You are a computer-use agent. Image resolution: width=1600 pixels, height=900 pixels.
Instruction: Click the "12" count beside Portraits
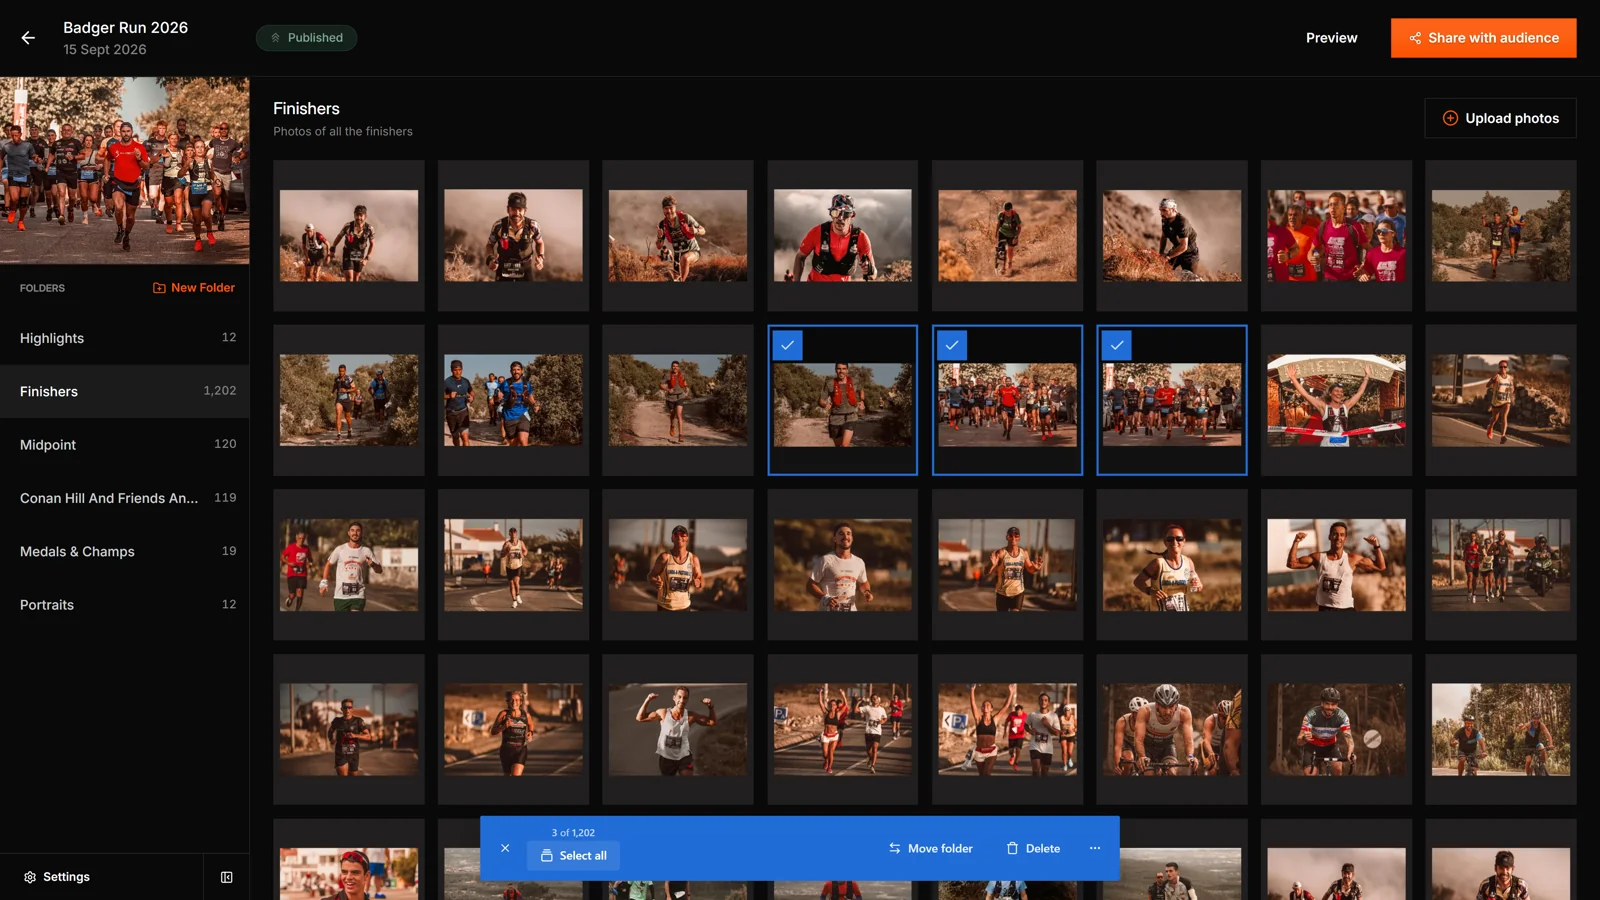click(x=229, y=605)
